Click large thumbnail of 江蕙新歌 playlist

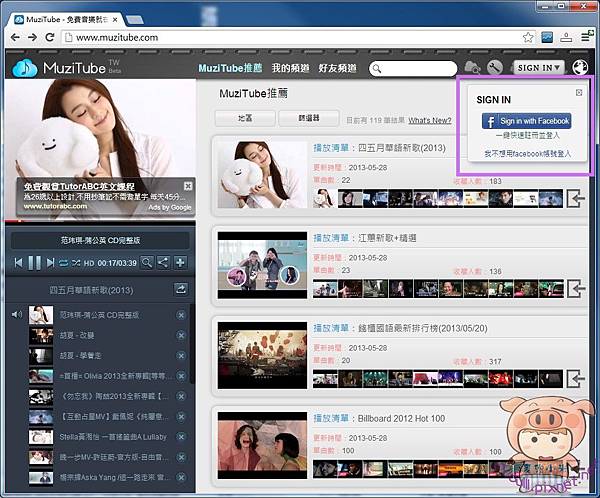coord(262,265)
